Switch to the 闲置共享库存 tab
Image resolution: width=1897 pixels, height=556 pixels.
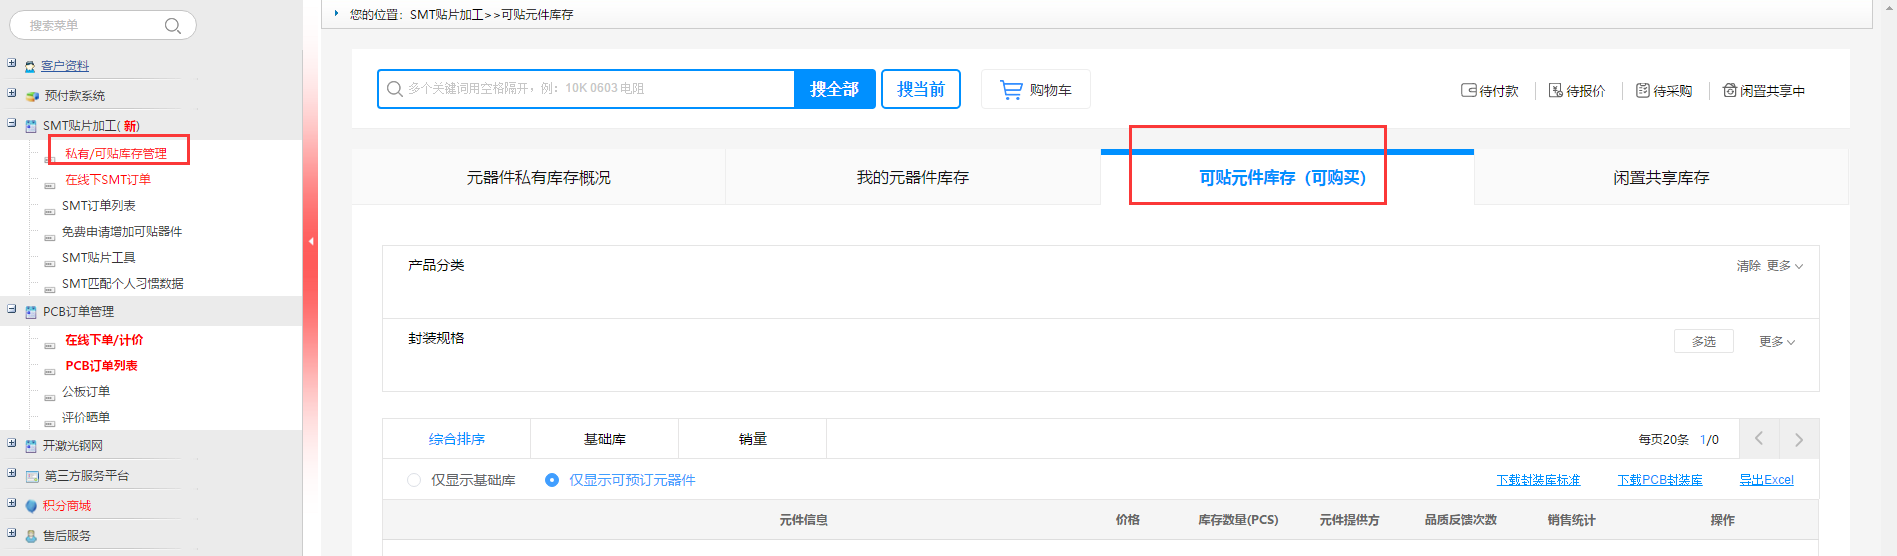(1660, 178)
